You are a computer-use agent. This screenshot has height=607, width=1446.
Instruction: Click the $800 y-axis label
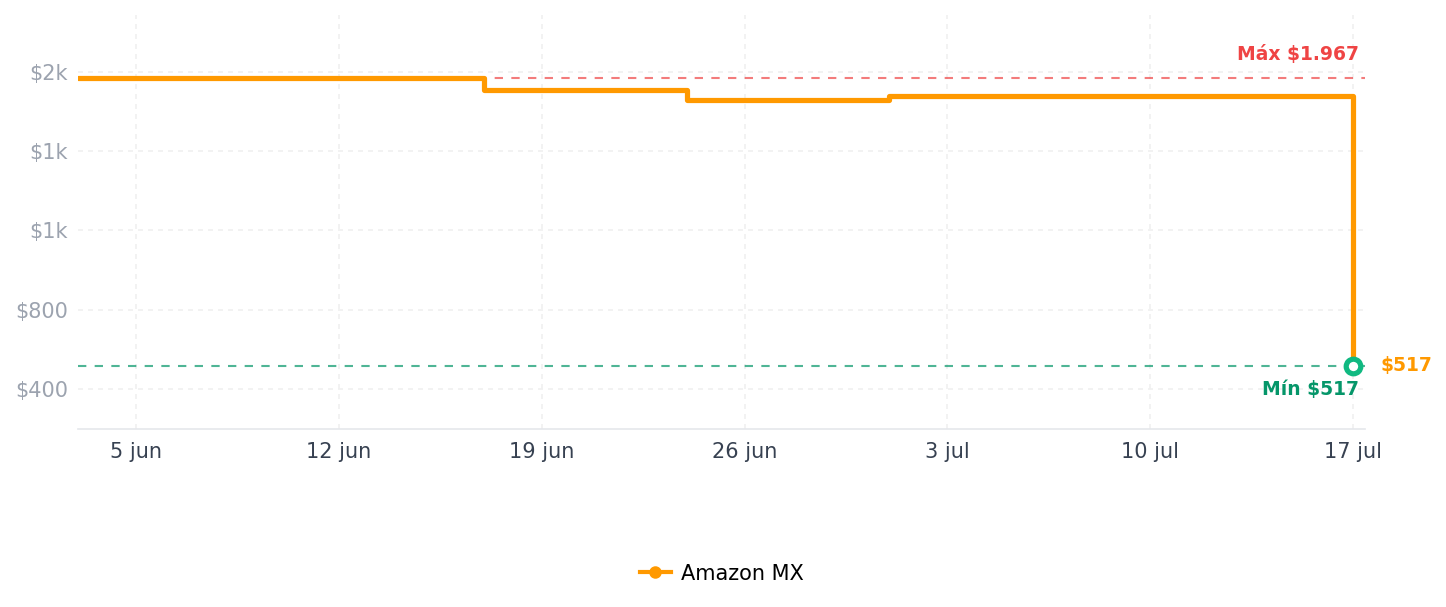(x=41, y=310)
